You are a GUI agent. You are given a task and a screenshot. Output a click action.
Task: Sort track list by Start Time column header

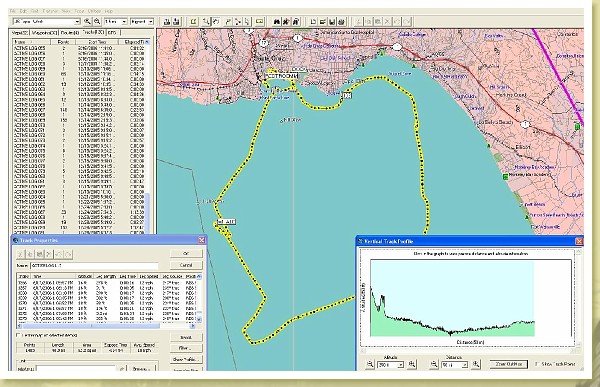point(98,42)
